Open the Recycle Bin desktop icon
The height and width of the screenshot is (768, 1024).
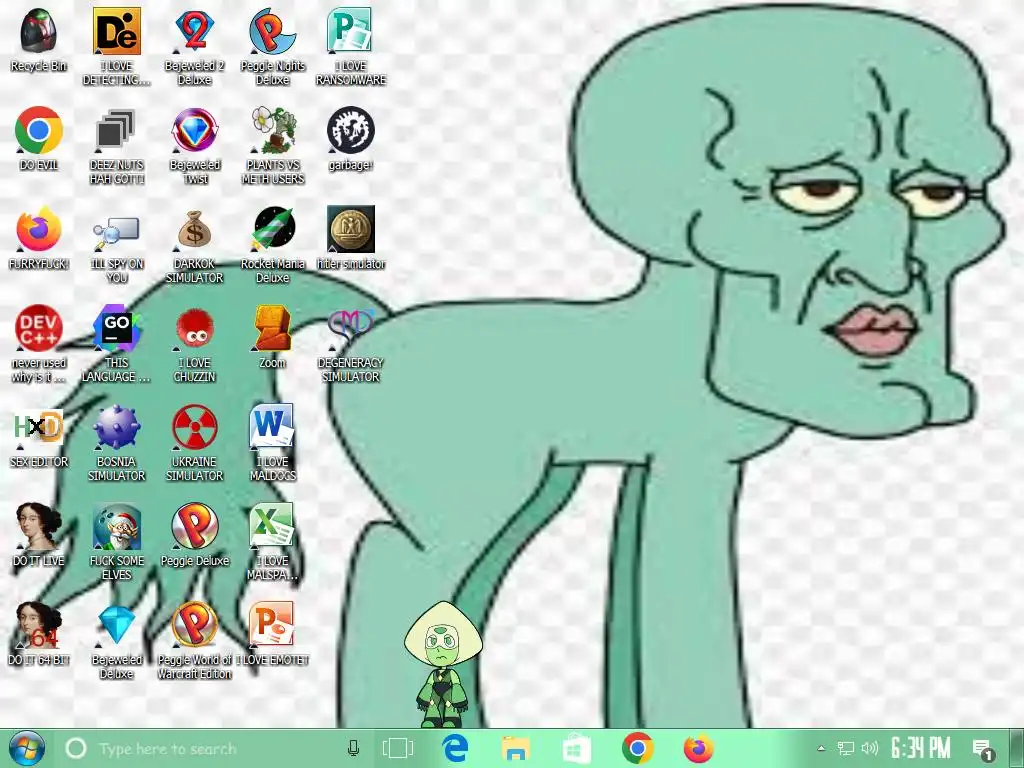[39, 31]
